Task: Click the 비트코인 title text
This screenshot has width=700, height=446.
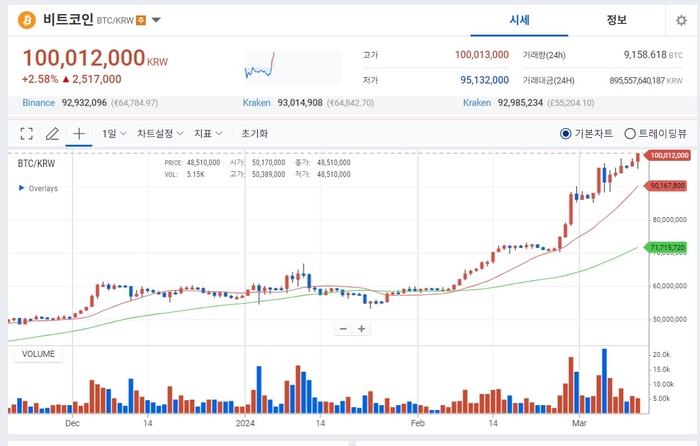Action: 68,19
